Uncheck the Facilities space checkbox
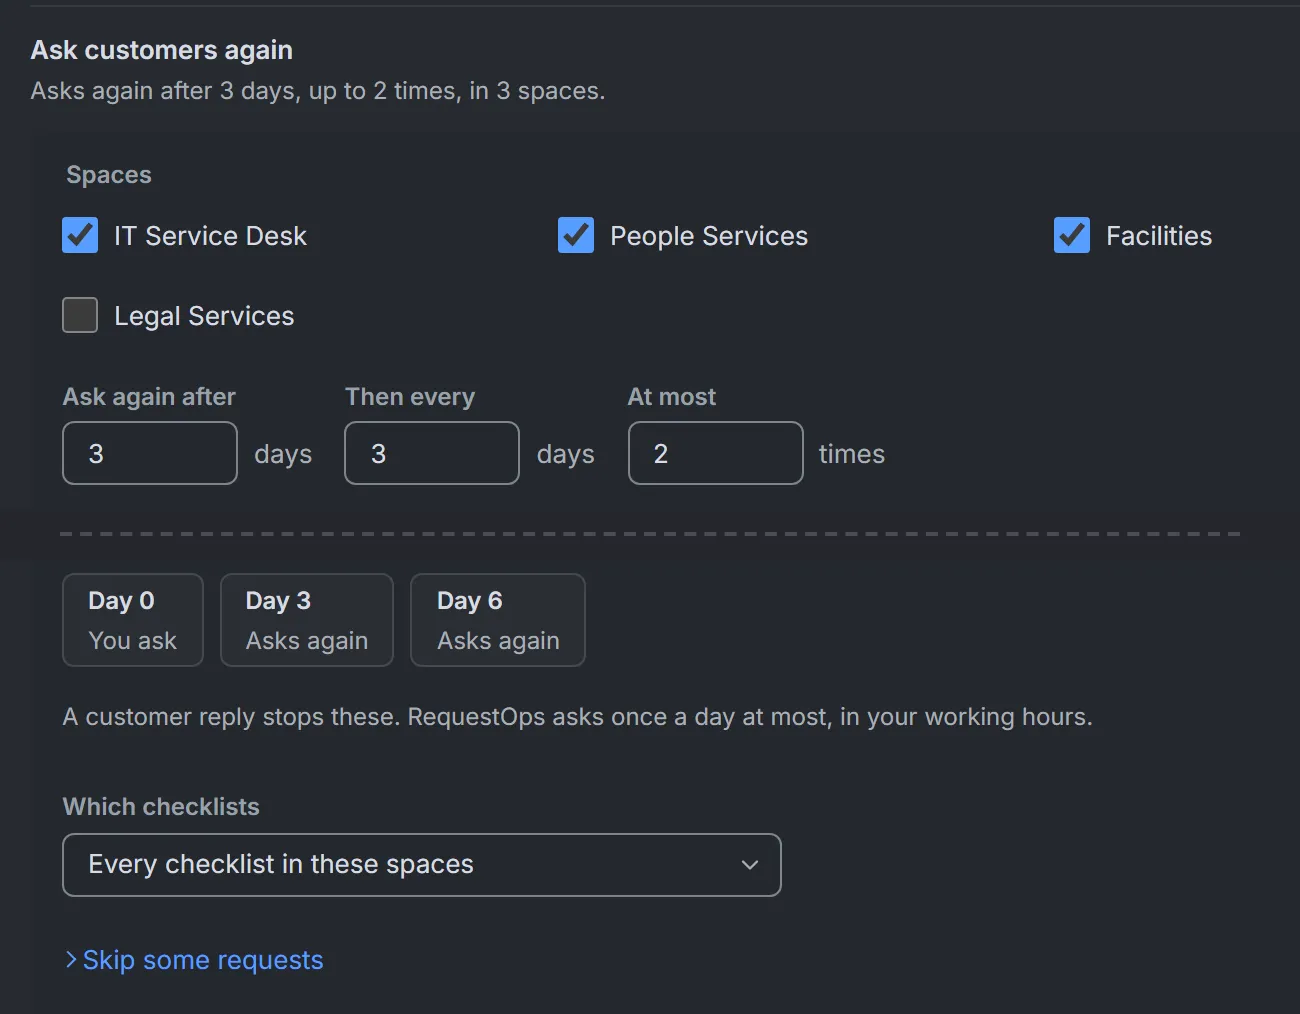 [1072, 236]
